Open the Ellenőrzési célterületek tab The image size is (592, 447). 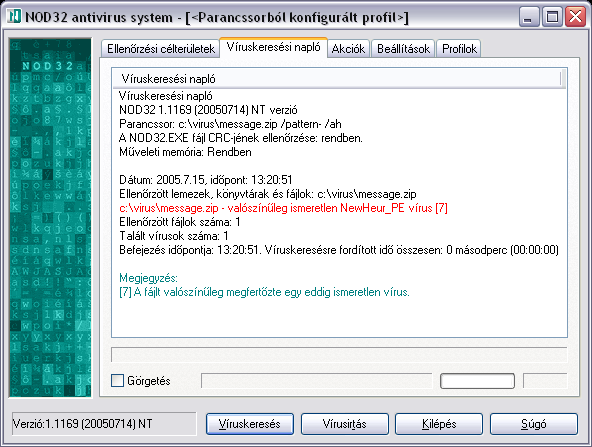coord(160,49)
